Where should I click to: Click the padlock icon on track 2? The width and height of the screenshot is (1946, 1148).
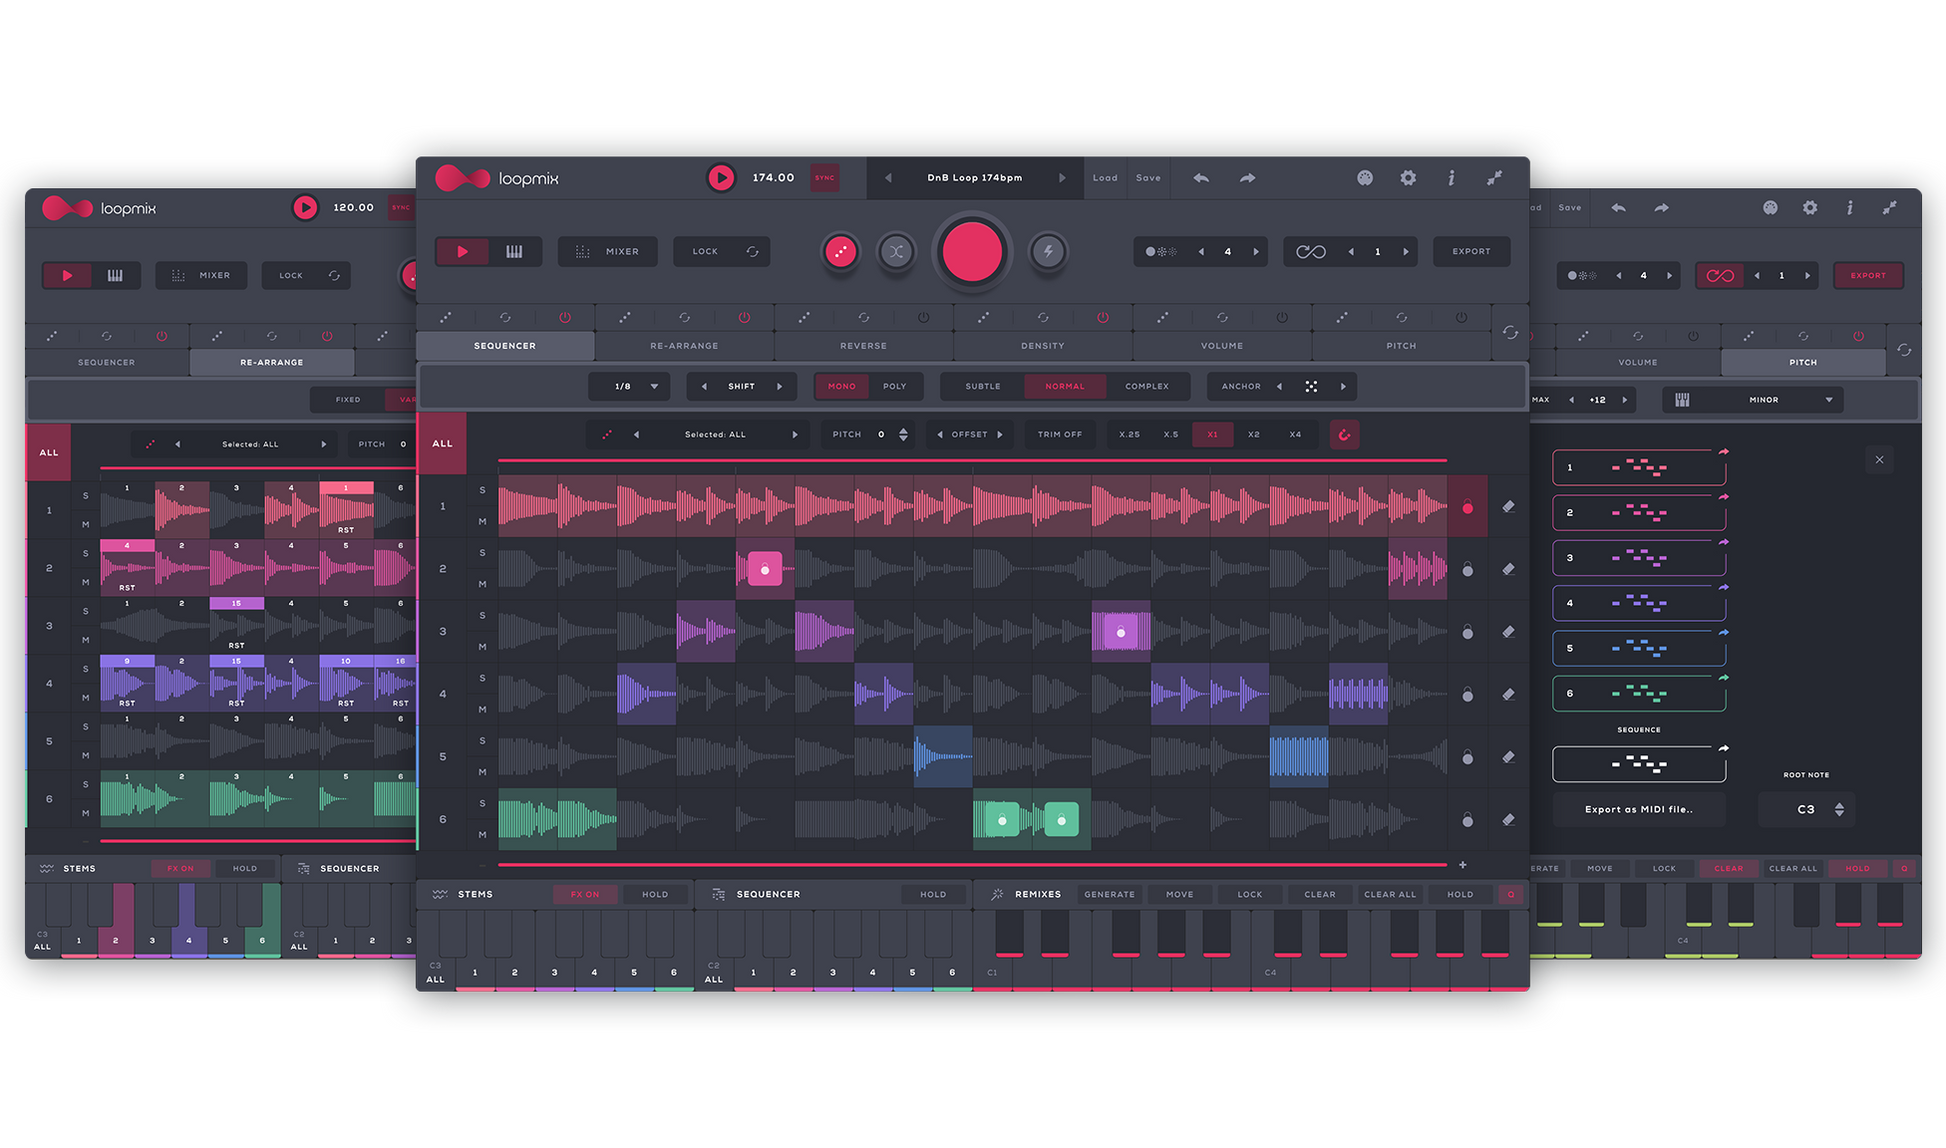point(1467,569)
